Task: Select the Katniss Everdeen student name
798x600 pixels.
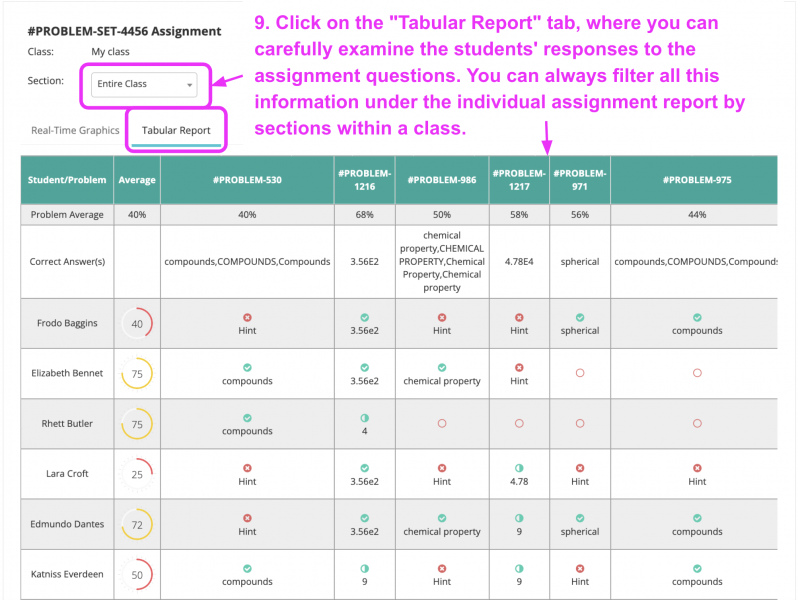Action: pos(67,574)
